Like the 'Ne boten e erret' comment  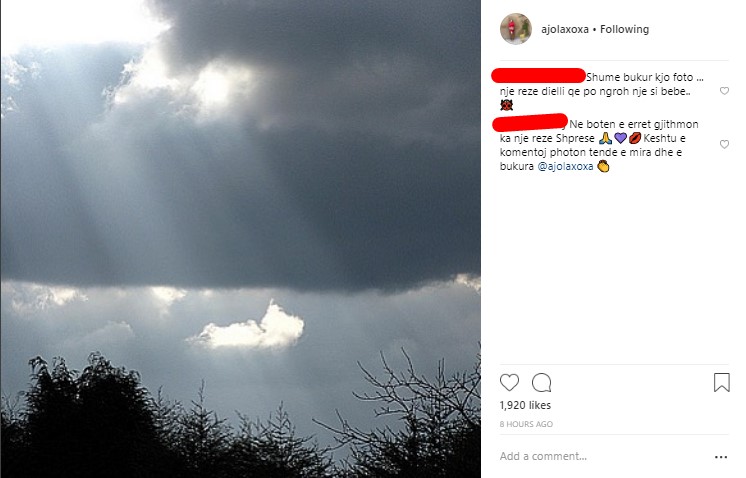tap(724, 145)
